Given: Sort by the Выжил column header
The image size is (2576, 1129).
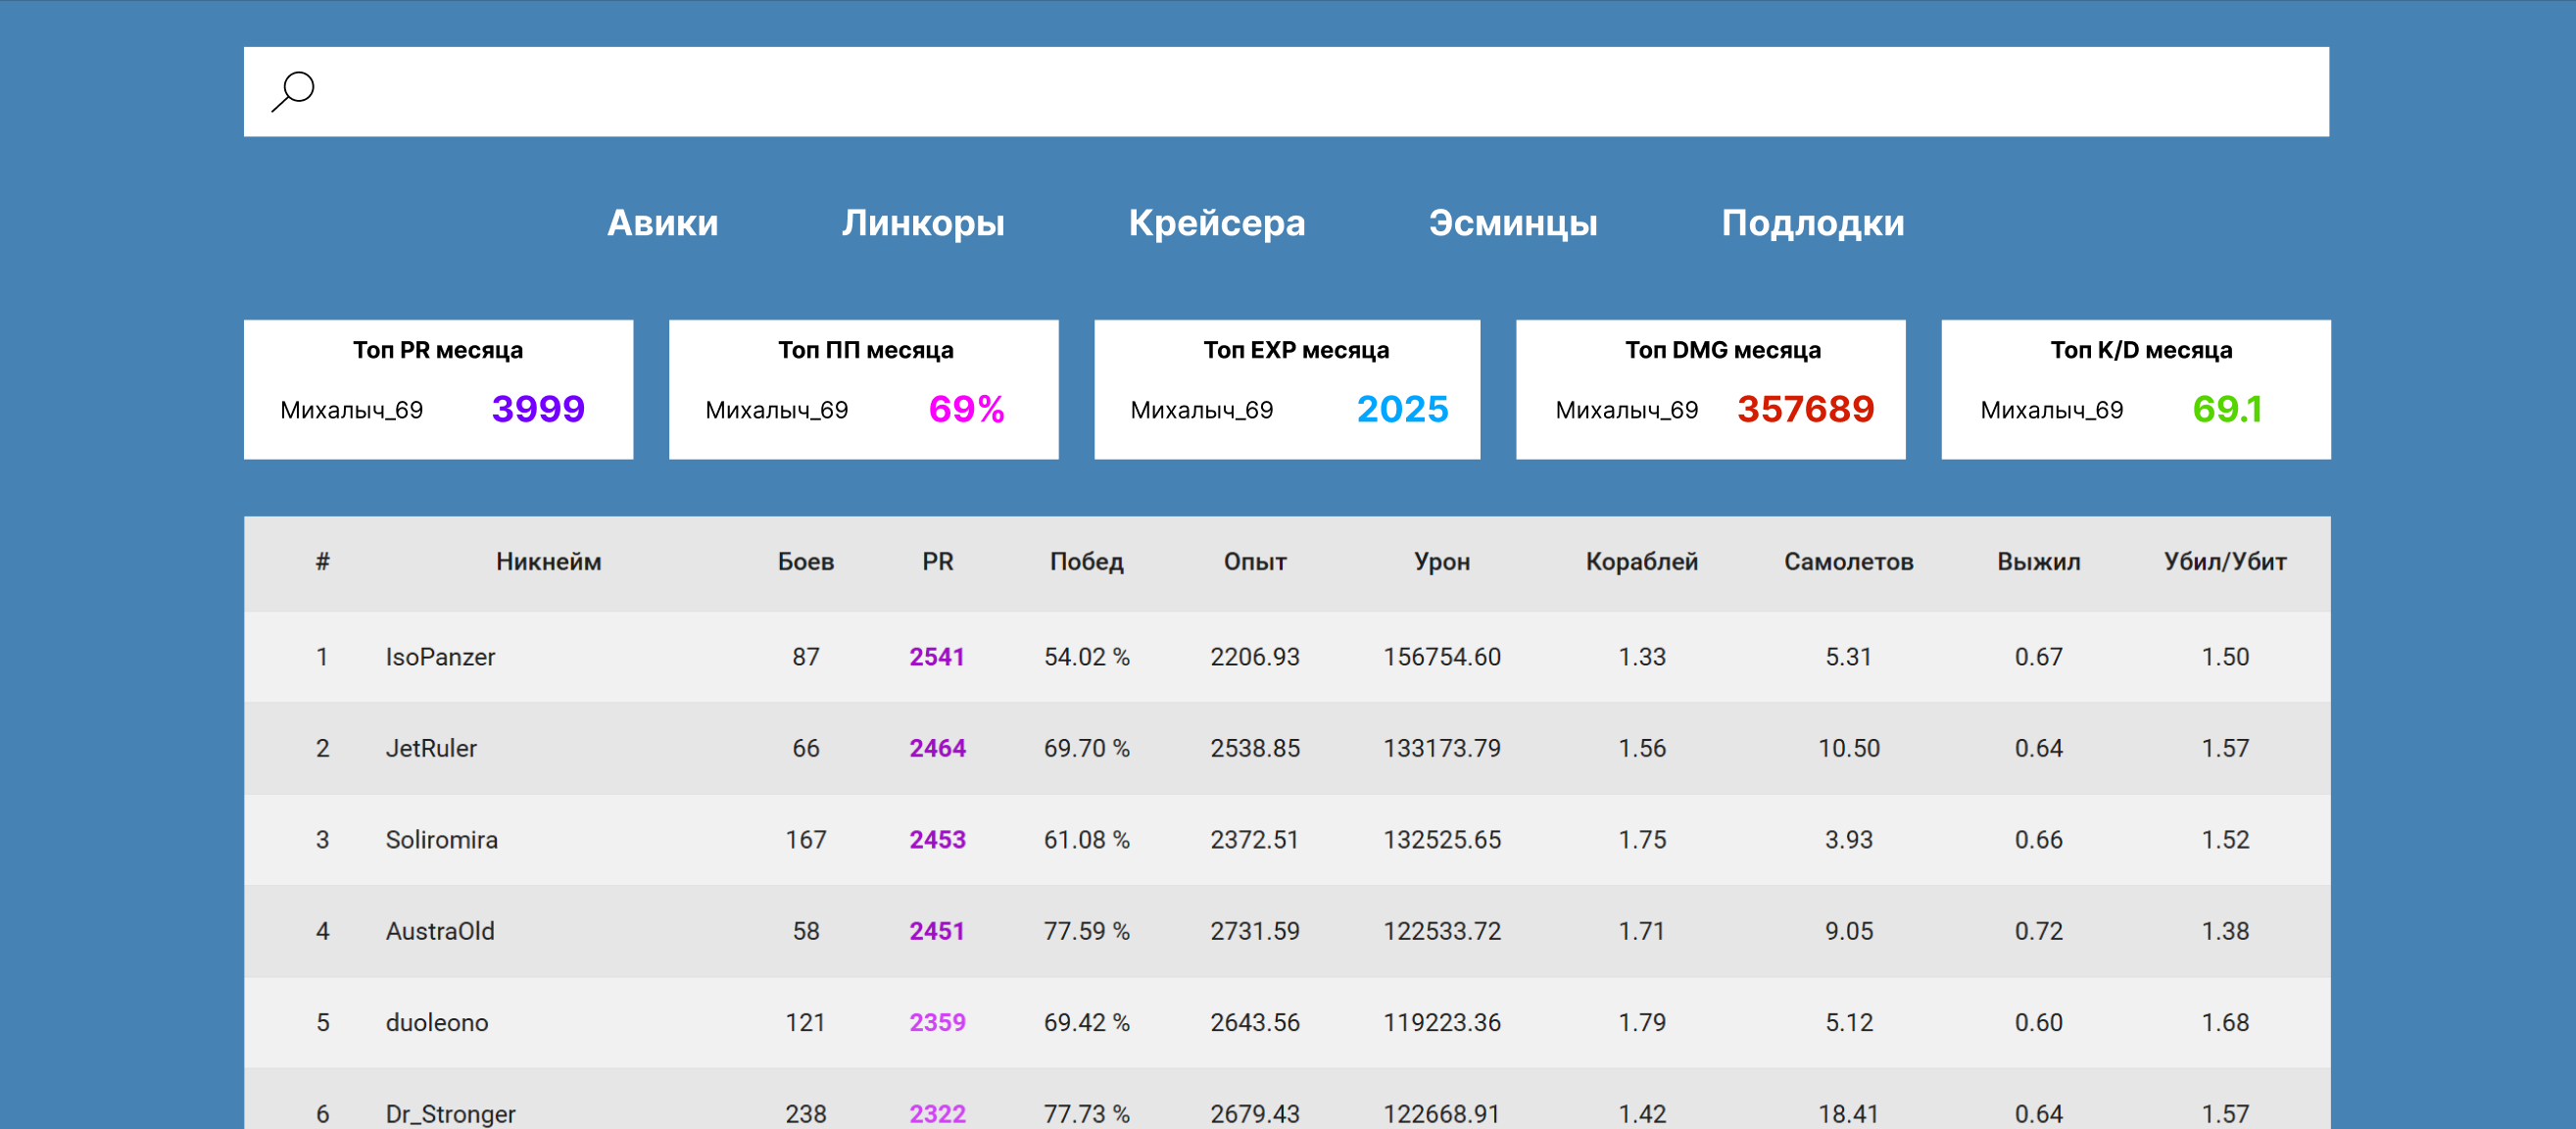Looking at the screenshot, I should (x=2039, y=562).
